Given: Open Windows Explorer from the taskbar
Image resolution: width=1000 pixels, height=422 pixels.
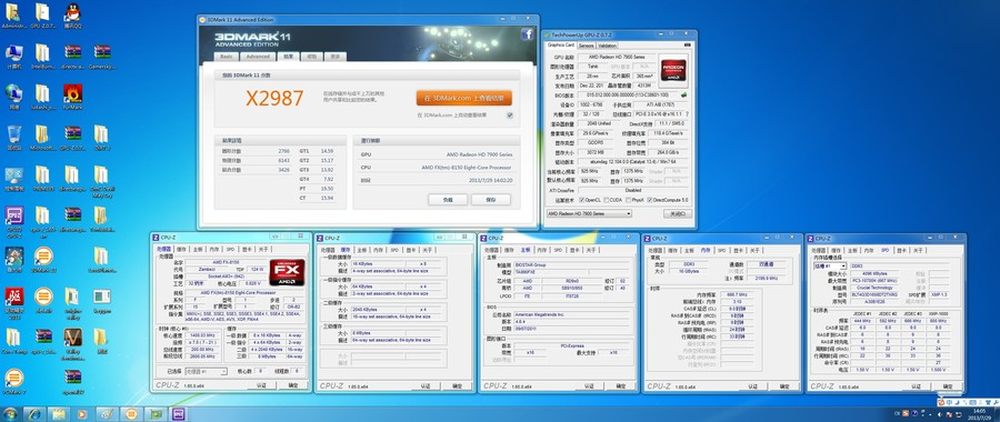Looking at the screenshot, I should click(x=57, y=414).
